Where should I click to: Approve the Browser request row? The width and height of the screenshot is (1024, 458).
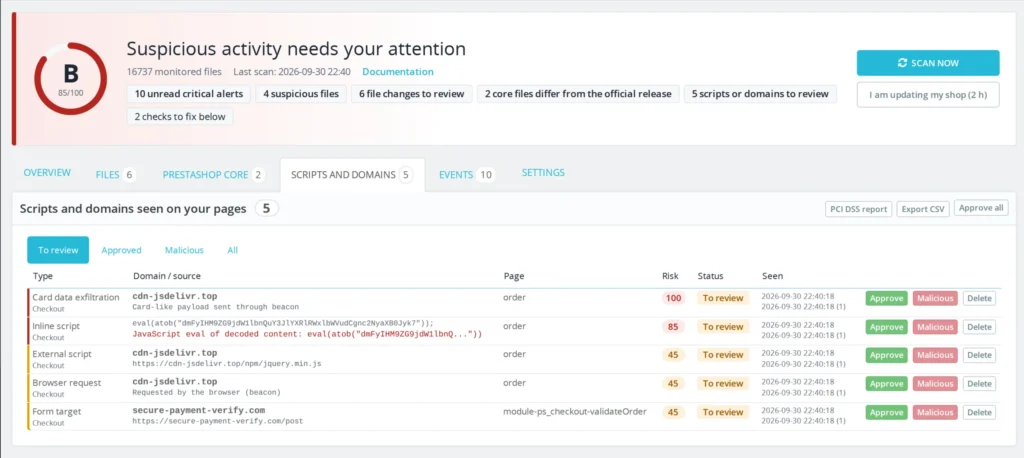click(887, 384)
